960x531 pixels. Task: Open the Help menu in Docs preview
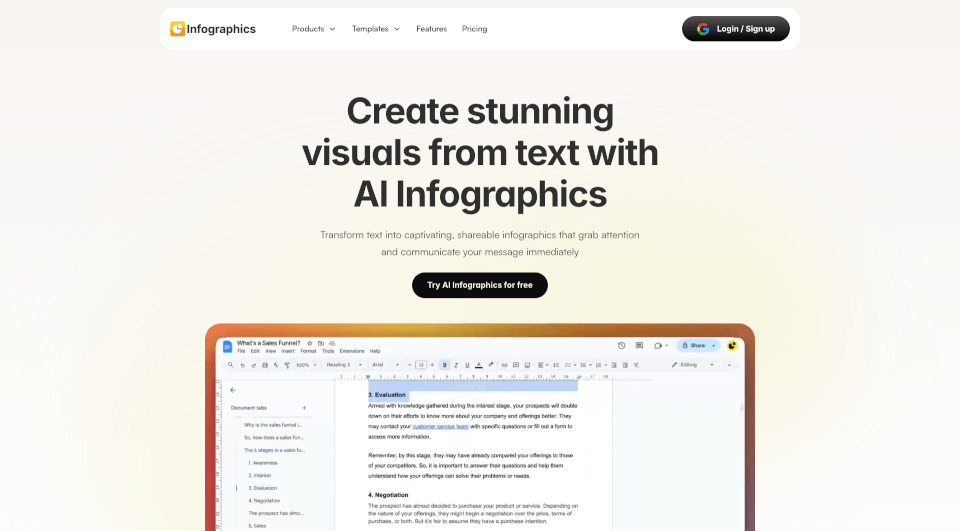click(x=375, y=351)
